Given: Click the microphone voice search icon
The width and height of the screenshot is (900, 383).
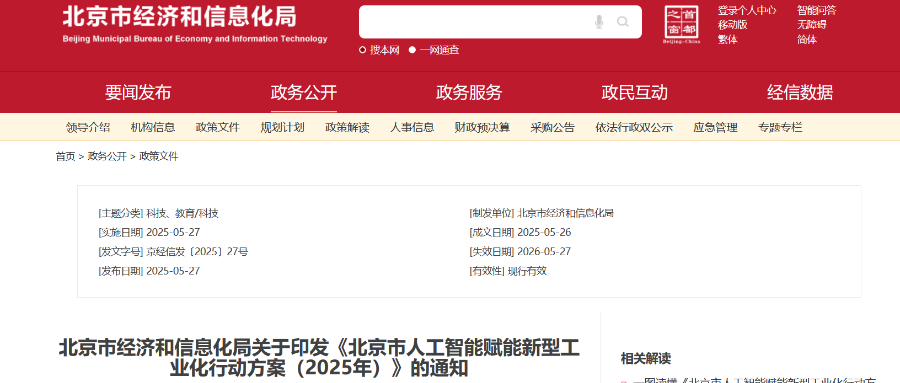Looking at the screenshot, I should 599,22.
